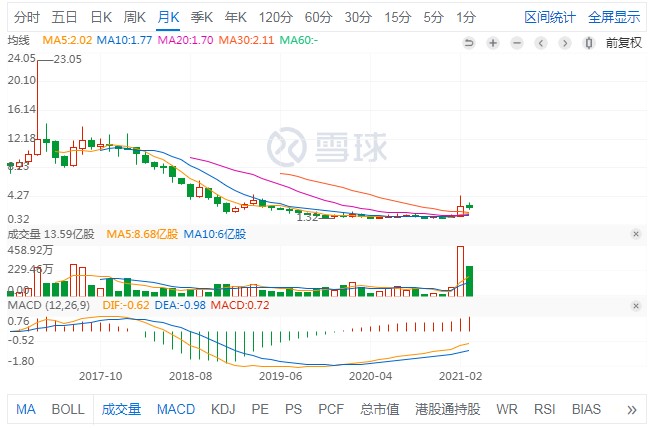
Task: Click 全屏显示 fullscreen link
Action: (x=615, y=17)
